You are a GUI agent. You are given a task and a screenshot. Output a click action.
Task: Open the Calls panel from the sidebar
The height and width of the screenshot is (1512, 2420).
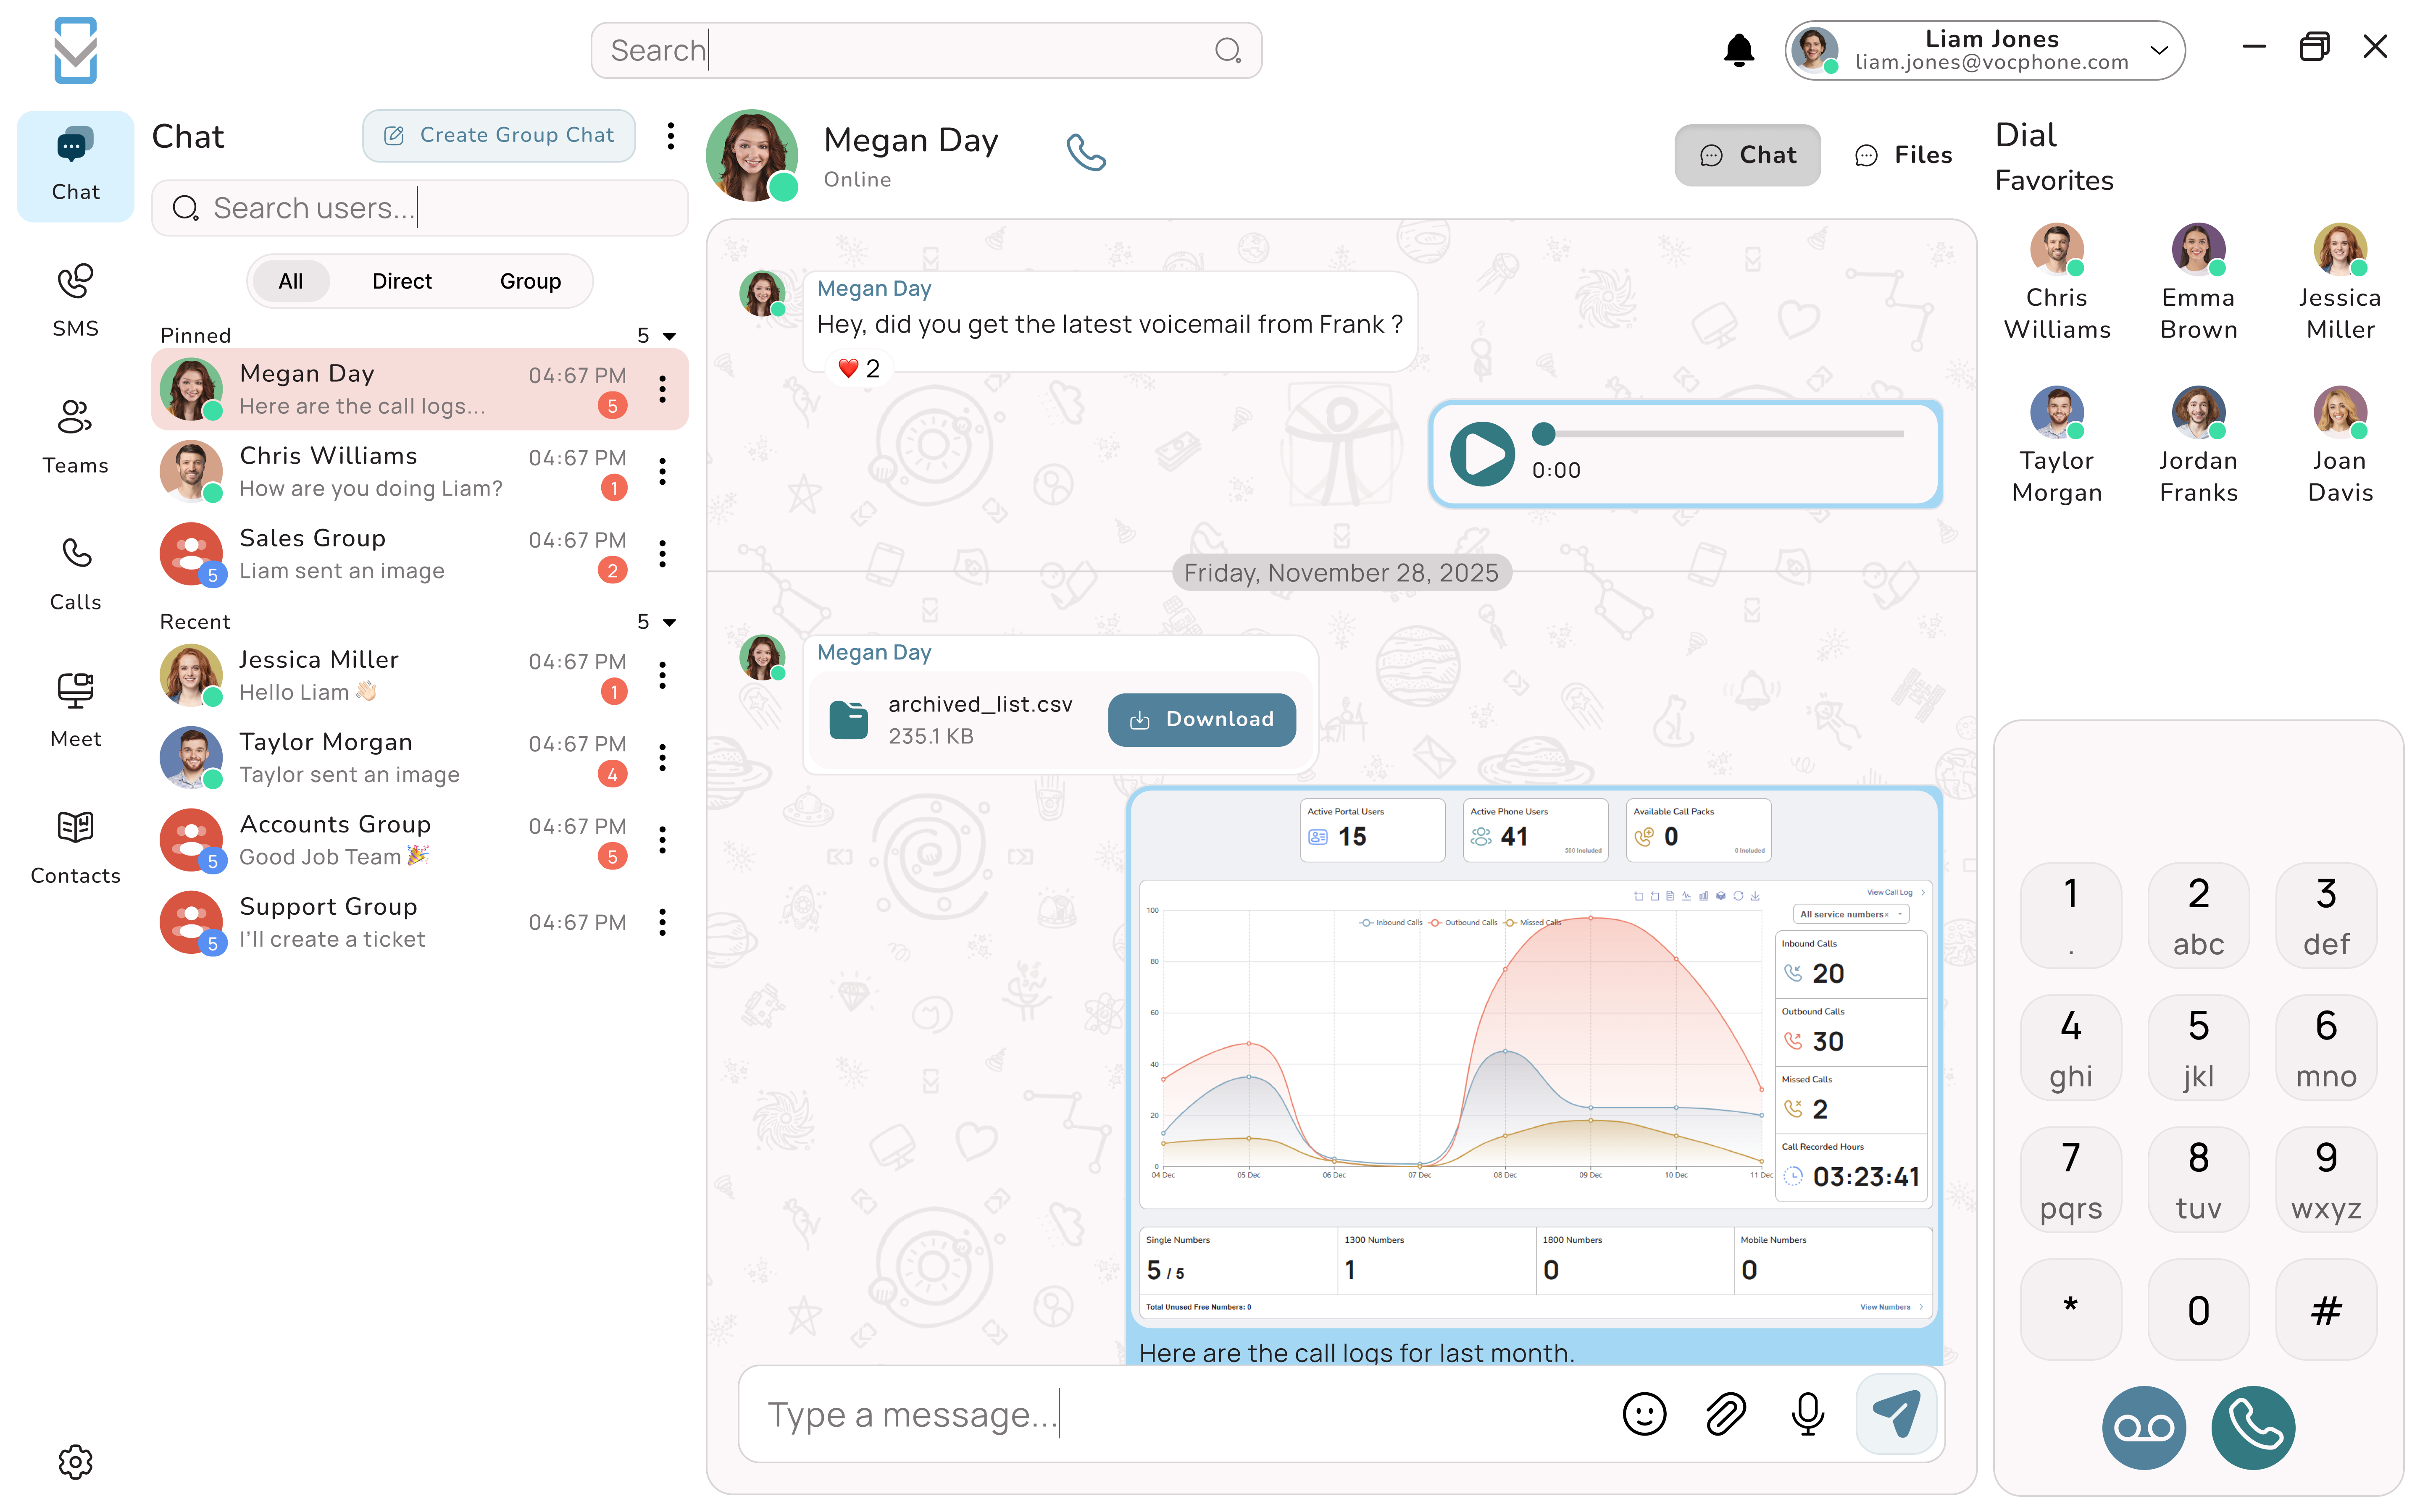75,572
